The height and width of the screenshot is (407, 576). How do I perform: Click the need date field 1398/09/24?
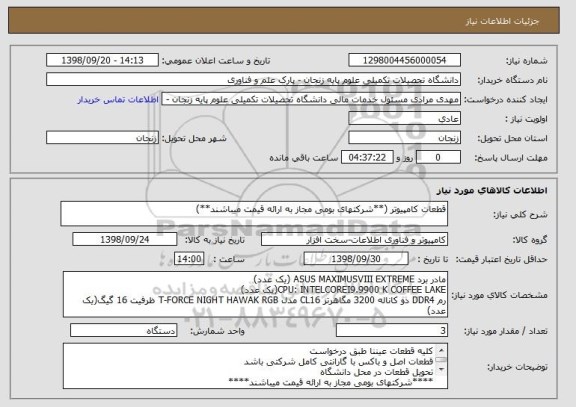click(125, 240)
